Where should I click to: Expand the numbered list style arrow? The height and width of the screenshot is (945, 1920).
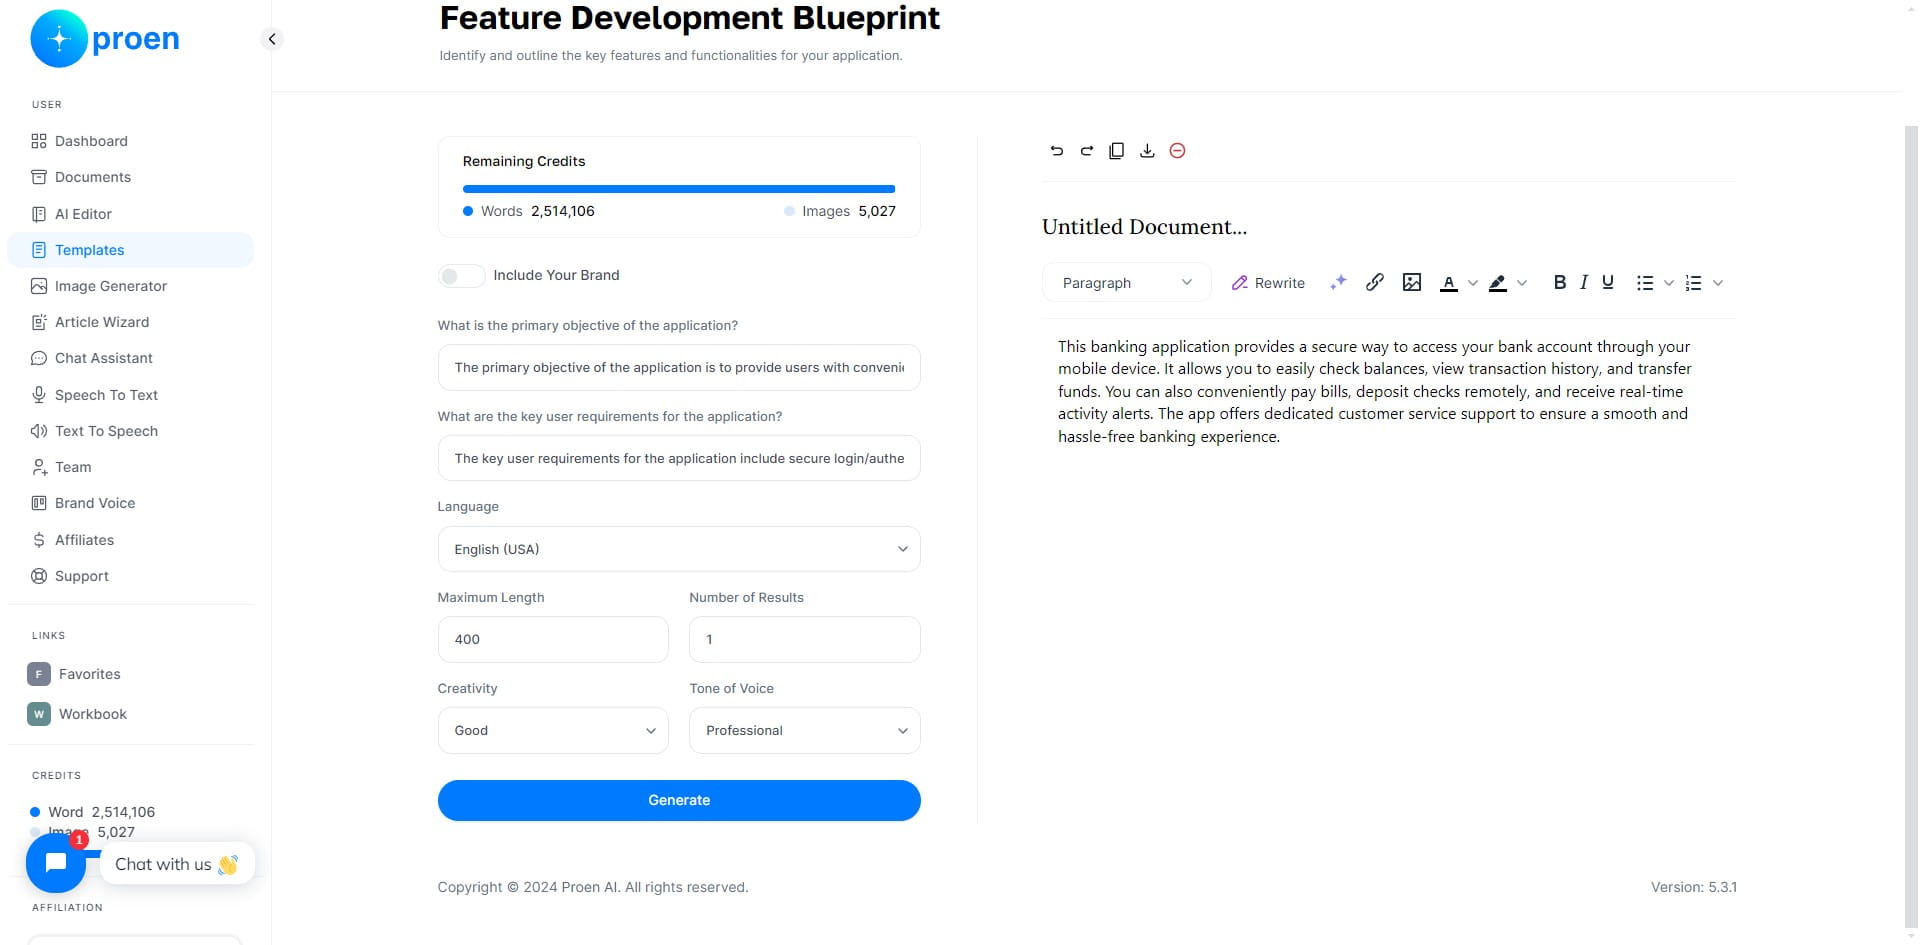(x=1718, y=283)
